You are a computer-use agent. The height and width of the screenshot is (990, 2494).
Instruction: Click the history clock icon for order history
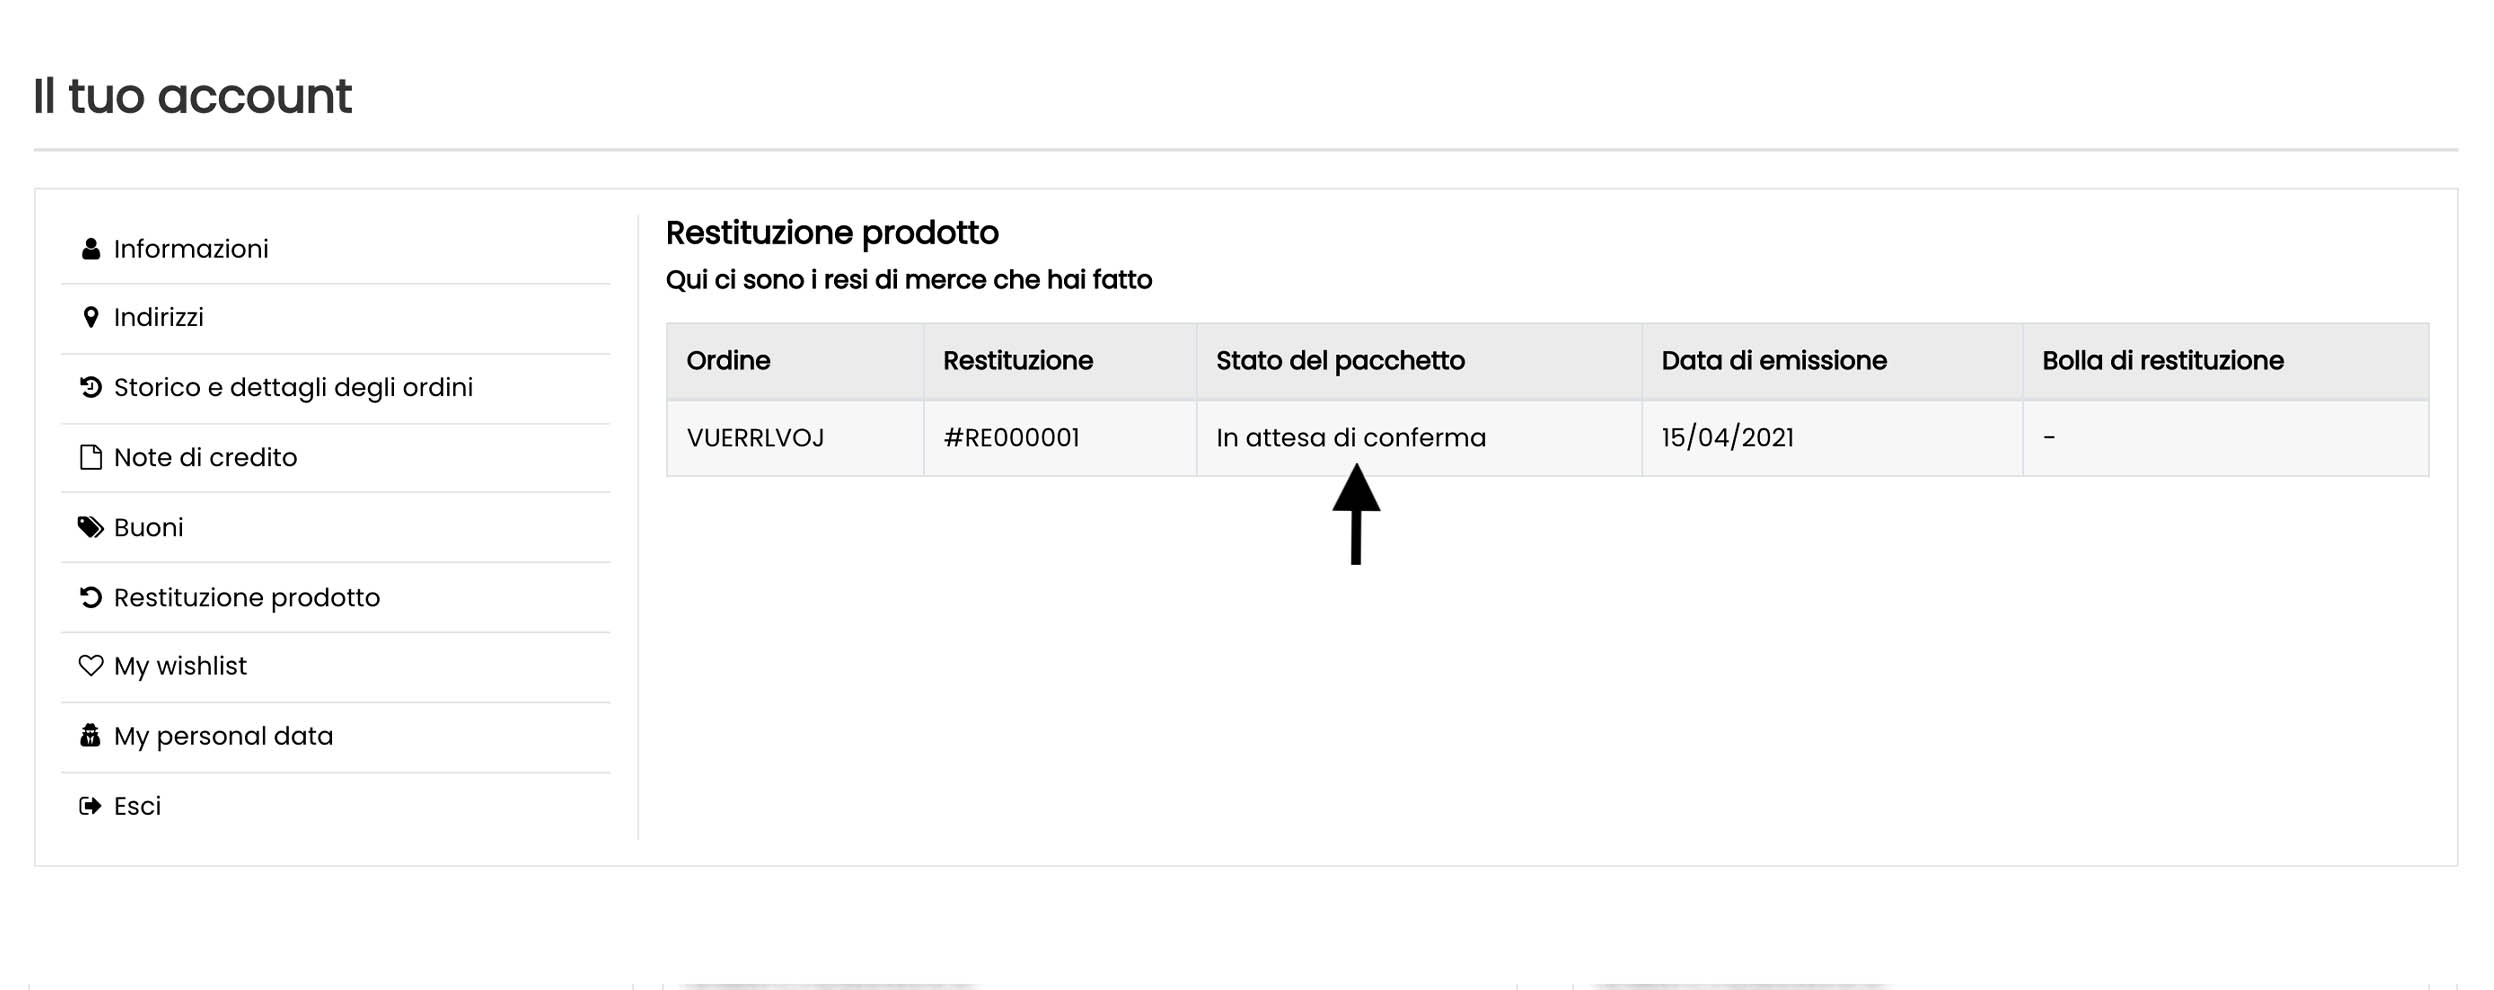(90, 387)
